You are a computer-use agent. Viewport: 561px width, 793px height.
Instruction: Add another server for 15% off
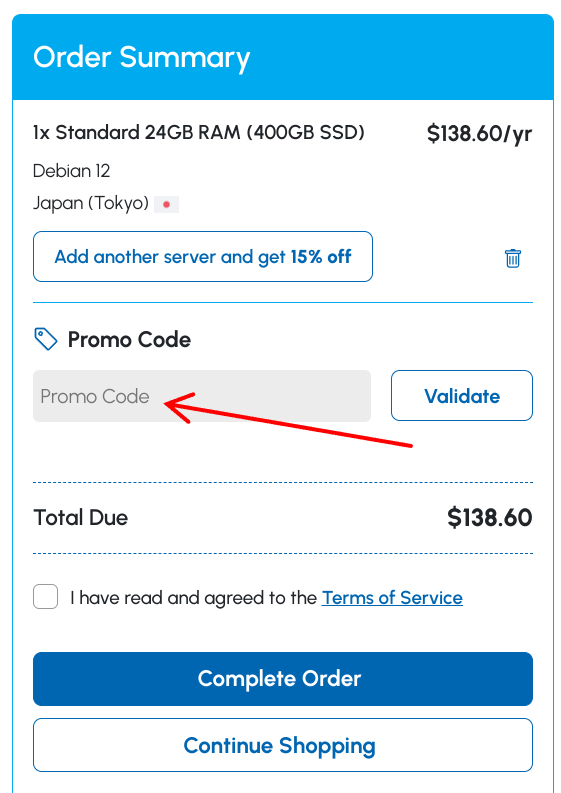pos(203,256)
